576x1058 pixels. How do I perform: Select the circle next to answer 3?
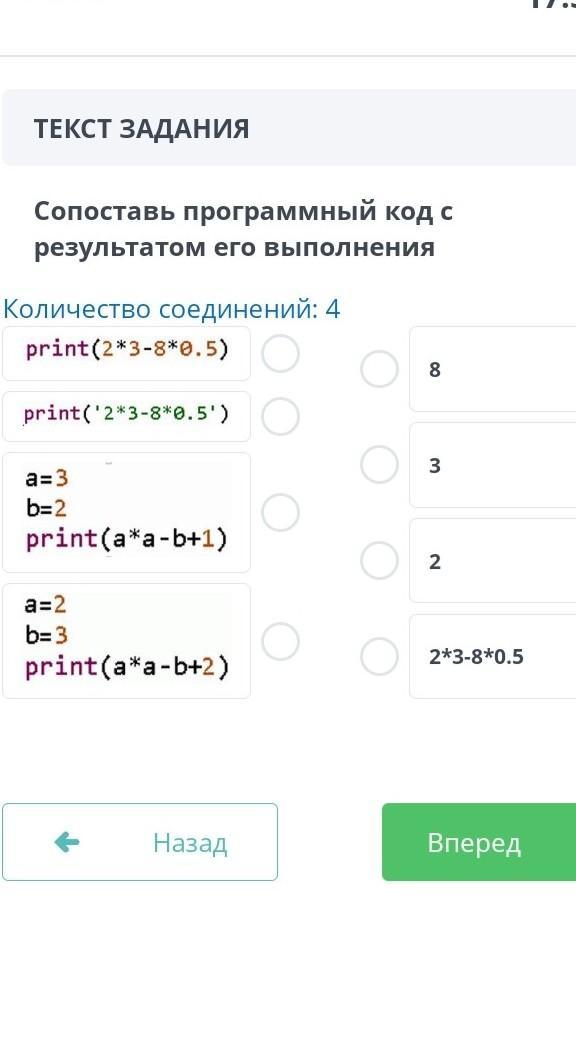pos(380,465)
